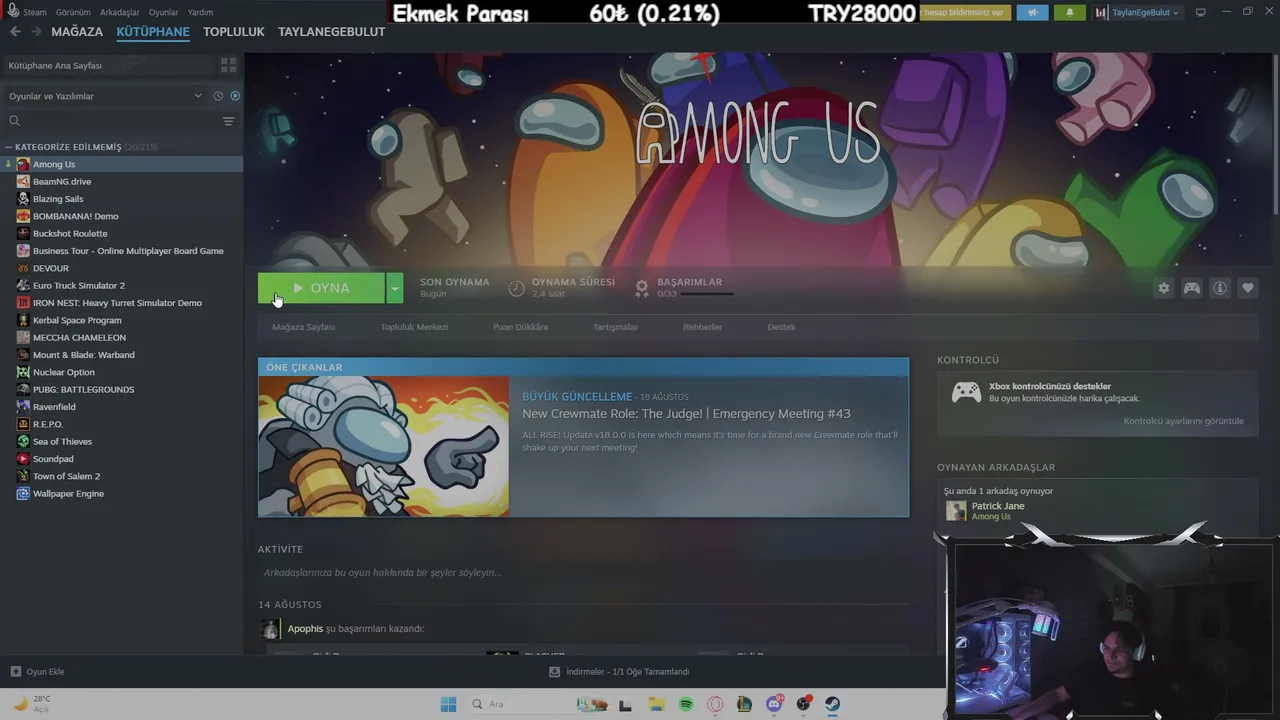
Task: Switch to the MAĞAZA tab
Action: [x=77, y=32]
